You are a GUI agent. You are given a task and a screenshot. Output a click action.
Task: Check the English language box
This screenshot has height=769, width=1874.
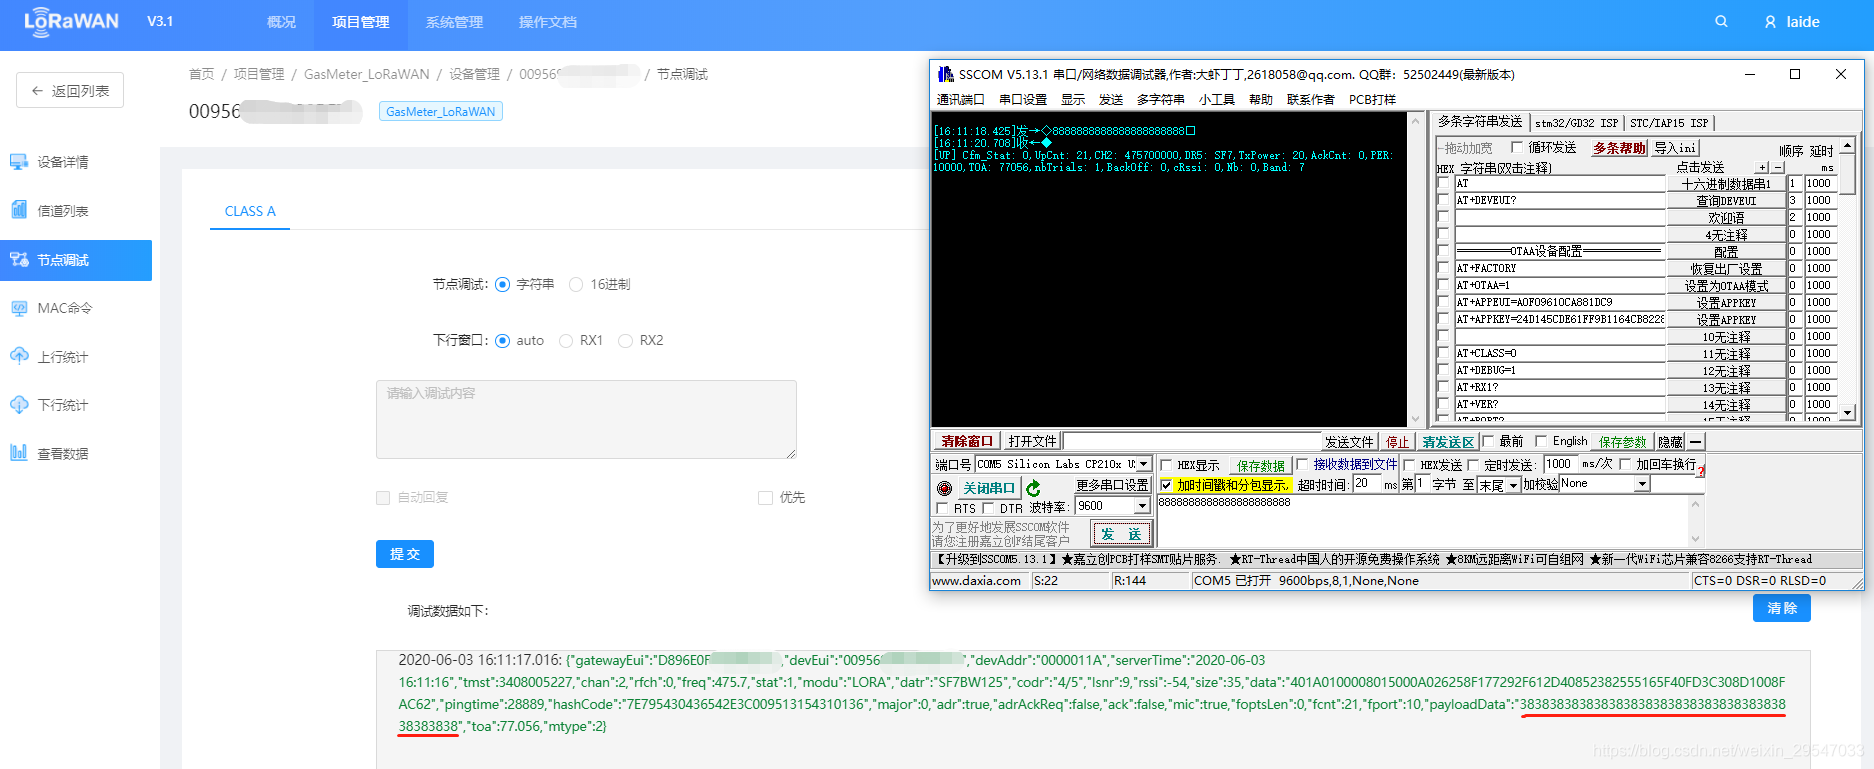[1541, 441]
